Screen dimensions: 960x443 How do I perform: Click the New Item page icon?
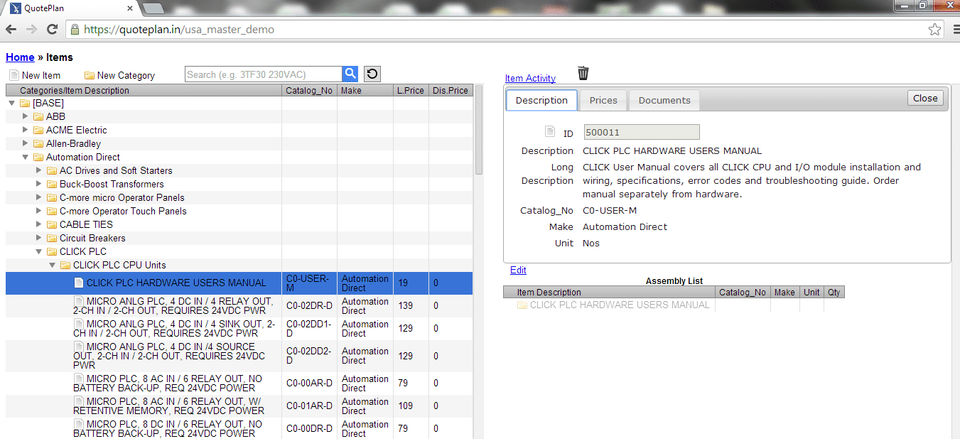(x=14, y=75)
